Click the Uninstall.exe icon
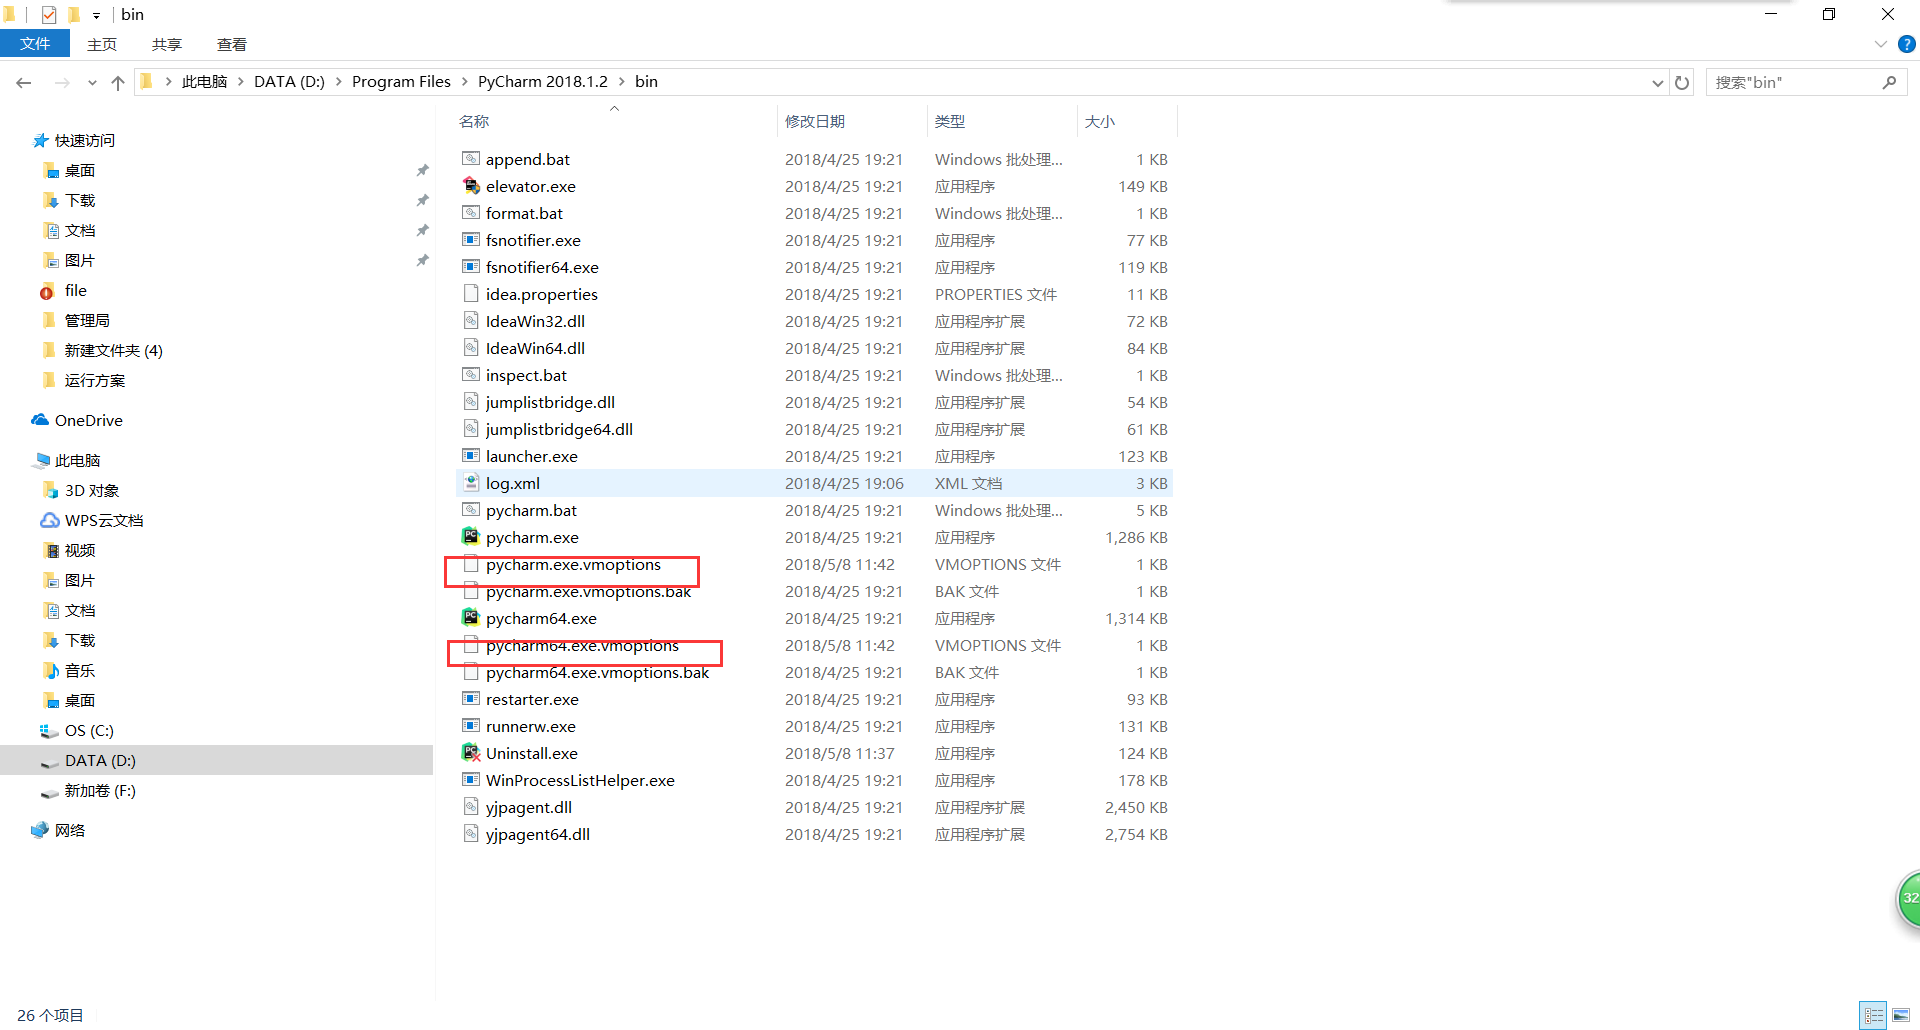This screenshot has width=1920, height=1030. (x=471, y=753)
